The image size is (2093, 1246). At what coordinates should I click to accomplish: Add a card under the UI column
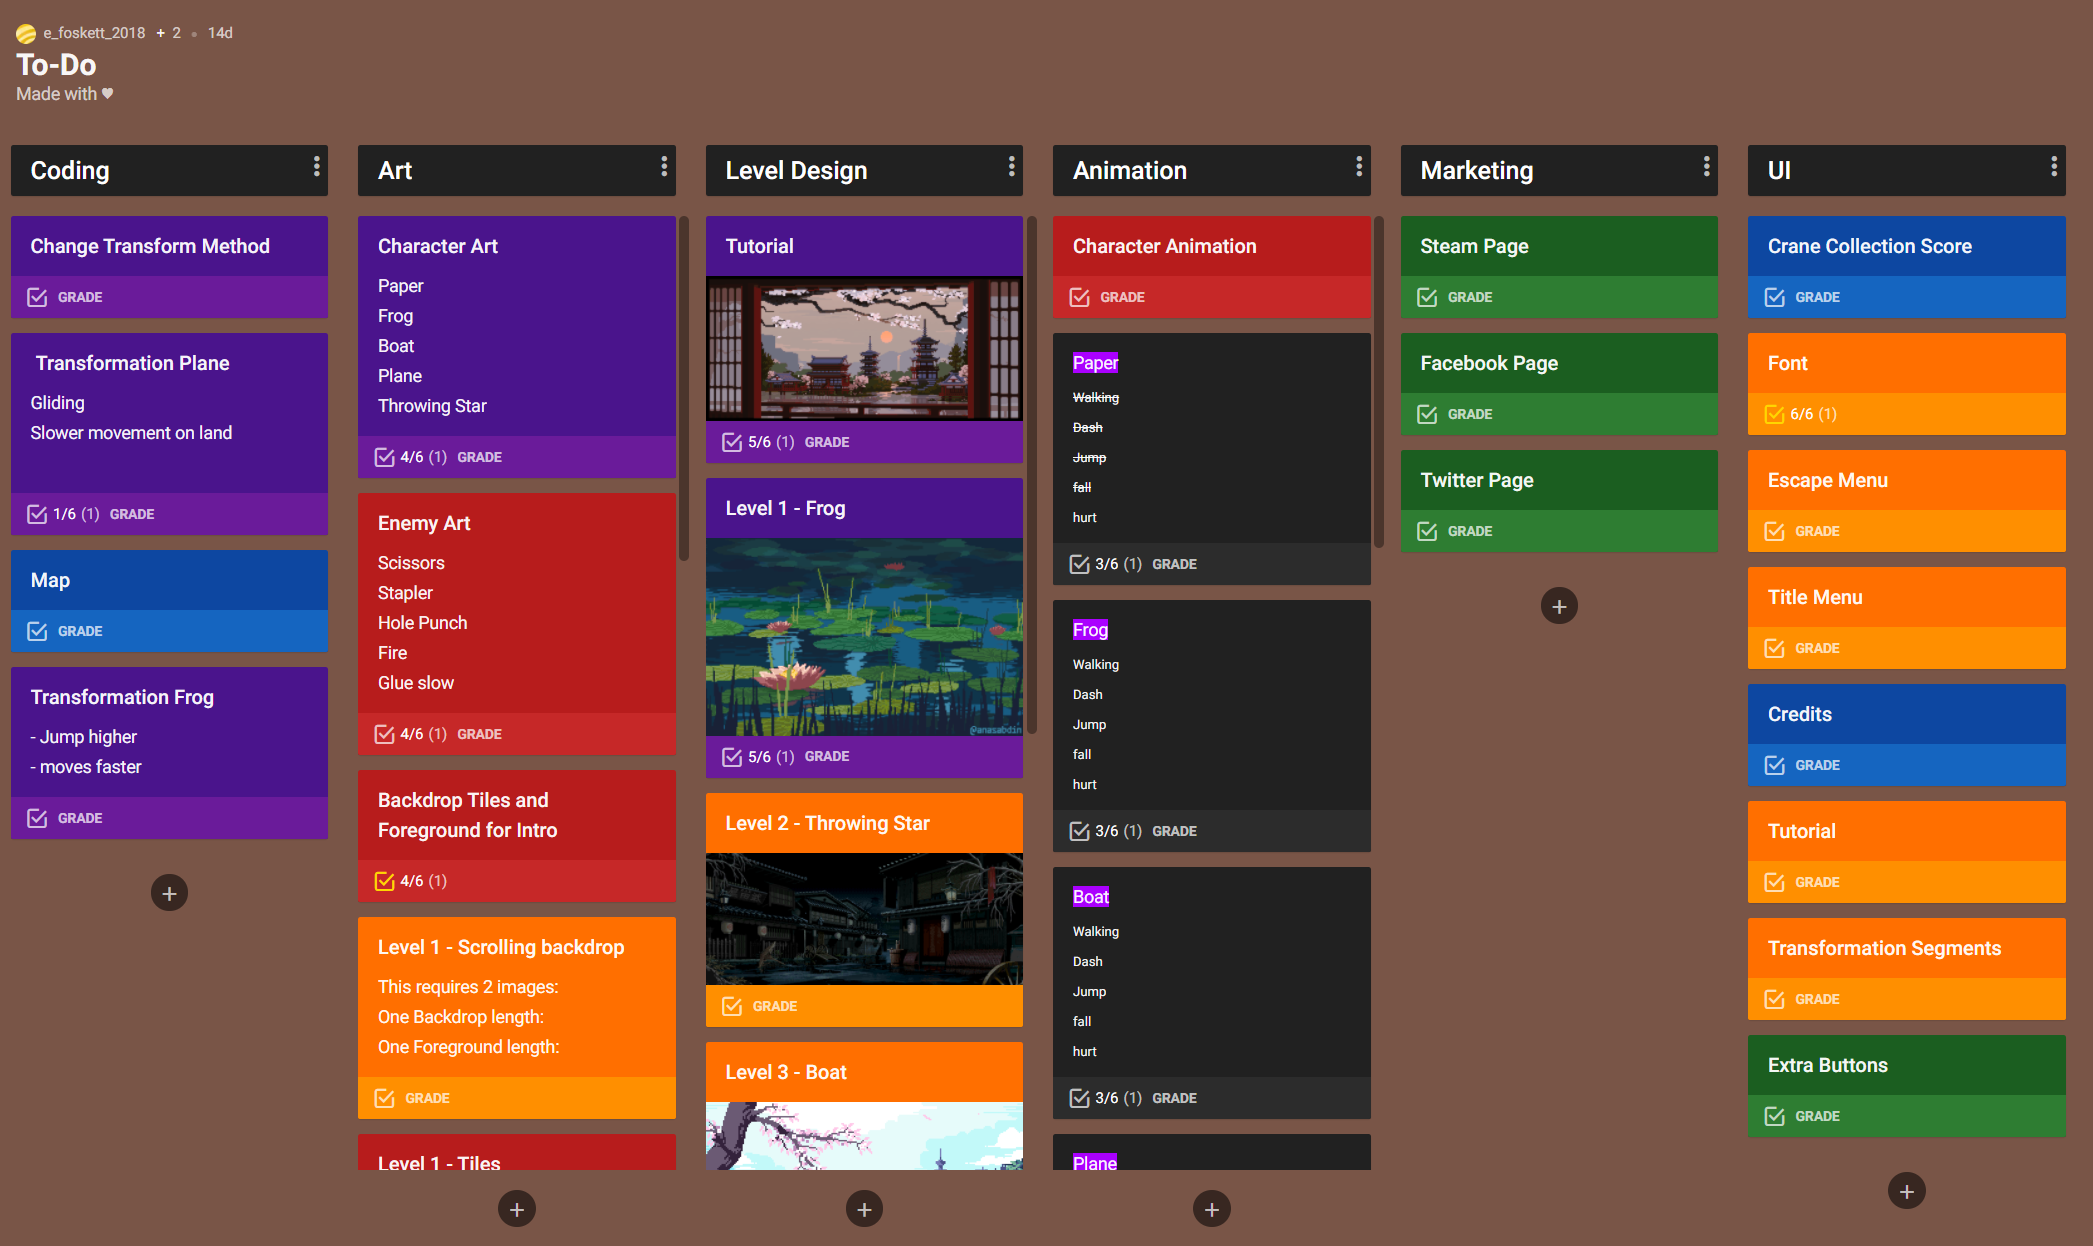(1906, 1191)
